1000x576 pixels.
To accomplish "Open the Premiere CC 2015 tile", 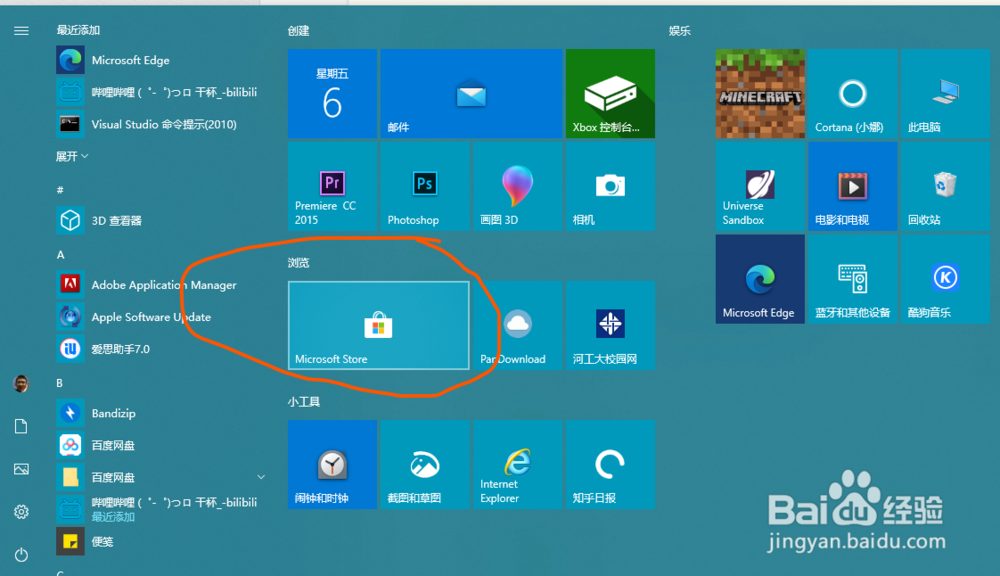I will point(332,186).
